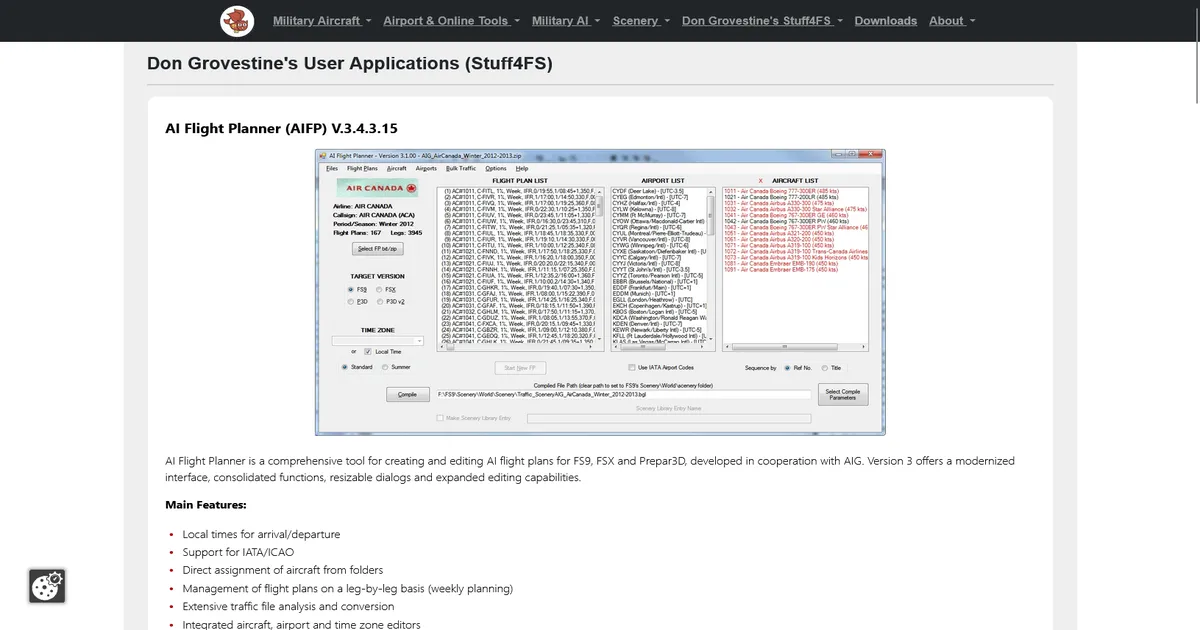Click the Compile button

coord(407,394)
